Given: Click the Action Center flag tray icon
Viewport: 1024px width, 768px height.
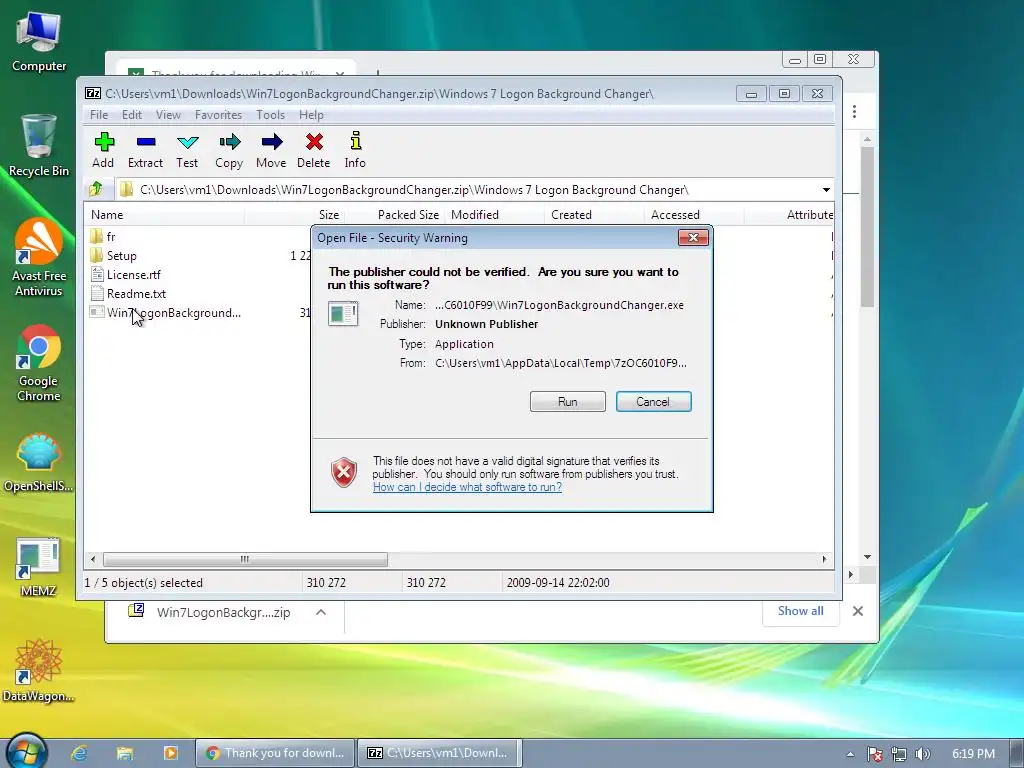Looking at the screenshot, I should 875,754.
